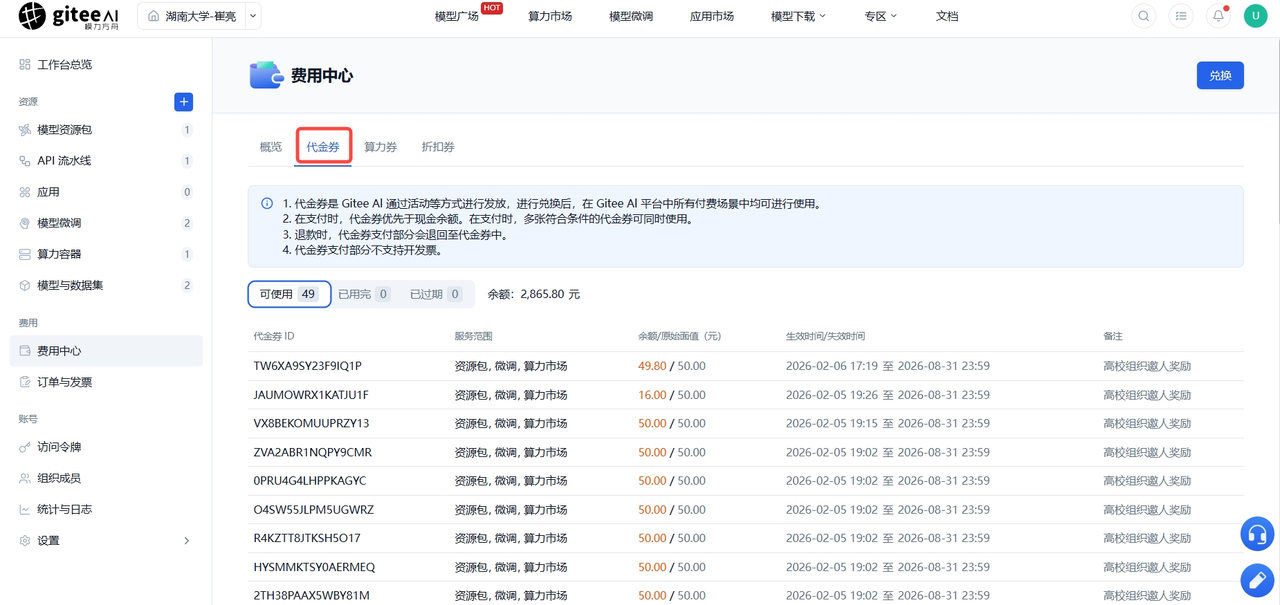Click the 49.80 / 50.00 balance cell
The height and width of the screenshot is (605, 1280).
click(x=671, y=366)
